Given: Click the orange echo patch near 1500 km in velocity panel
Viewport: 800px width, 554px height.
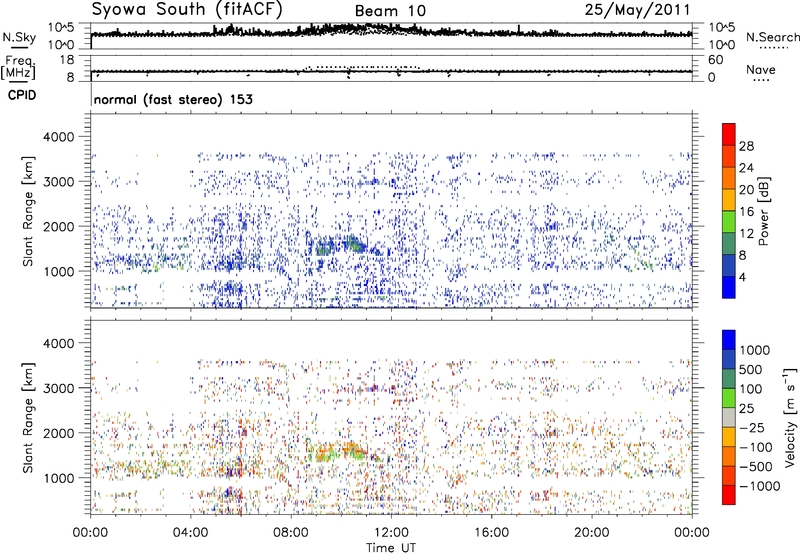Looking at the screenshot, I should 338,451.
